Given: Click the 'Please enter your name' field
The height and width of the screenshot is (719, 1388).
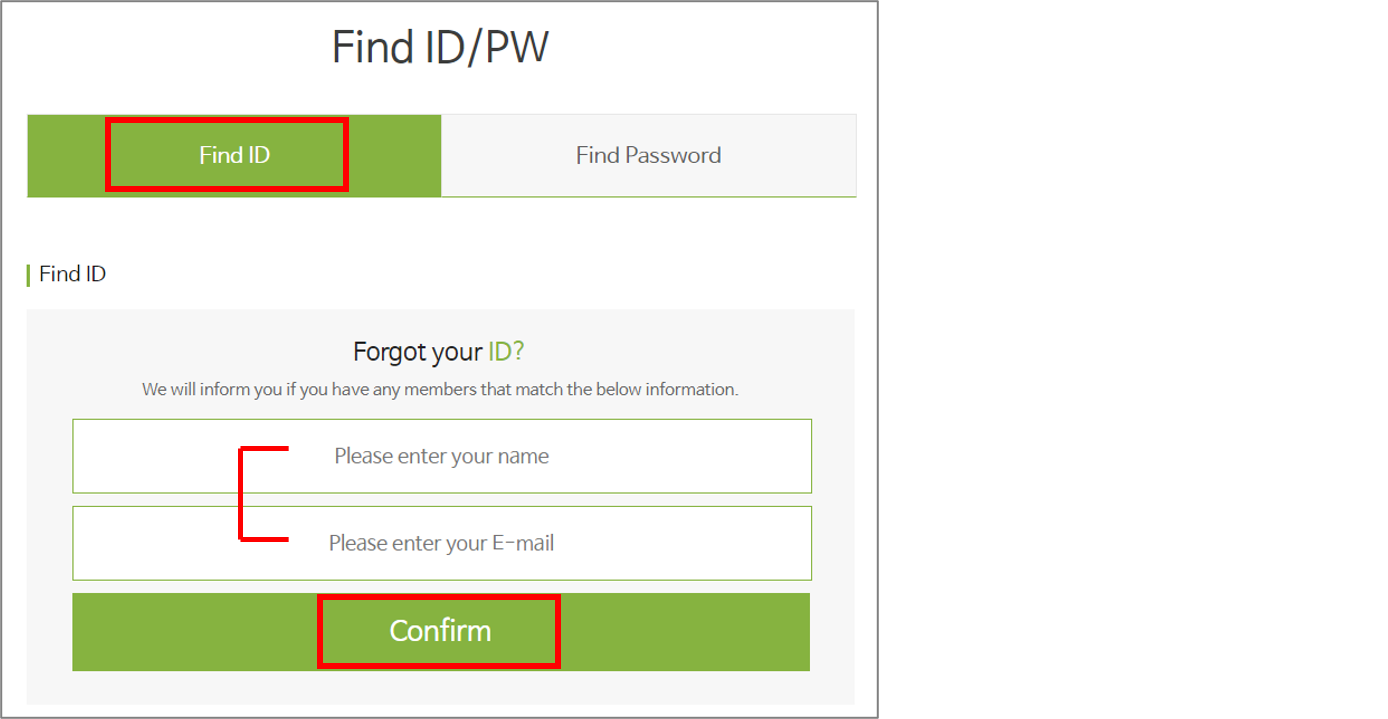Looking at the screenshot, I should (441, 456).
